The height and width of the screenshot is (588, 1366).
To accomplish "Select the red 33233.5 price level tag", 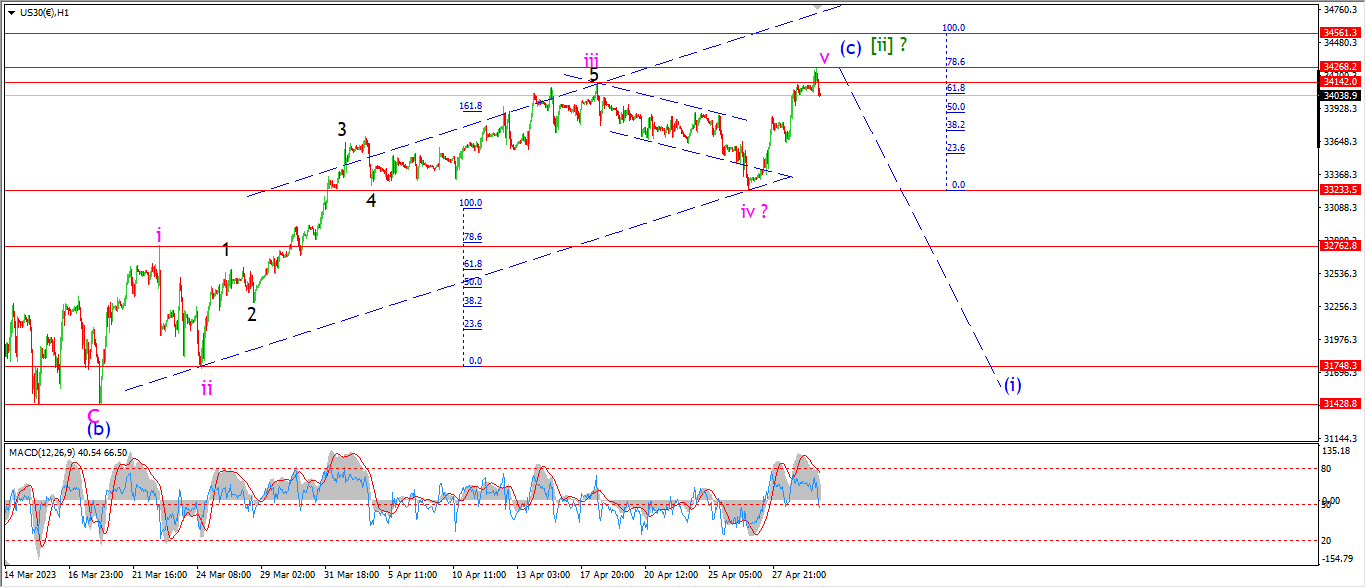I will [x=1340, y=189].
